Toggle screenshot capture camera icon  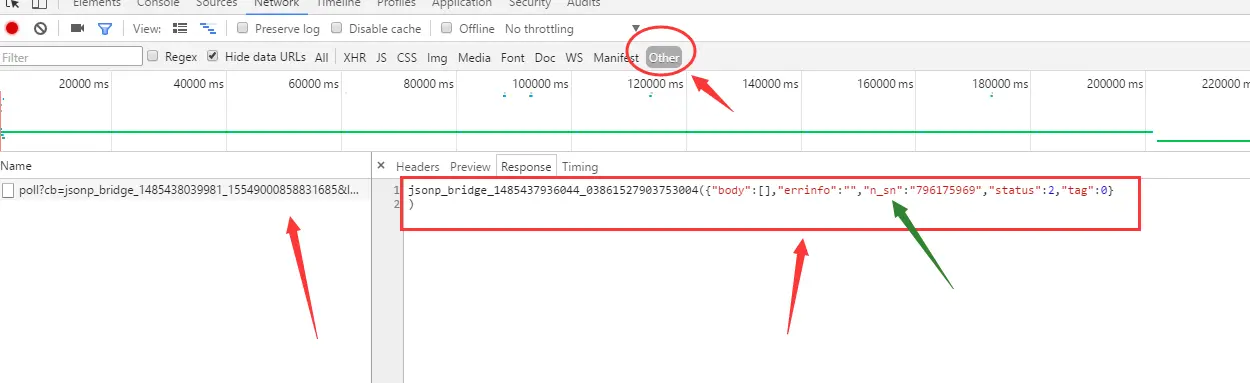77,29
